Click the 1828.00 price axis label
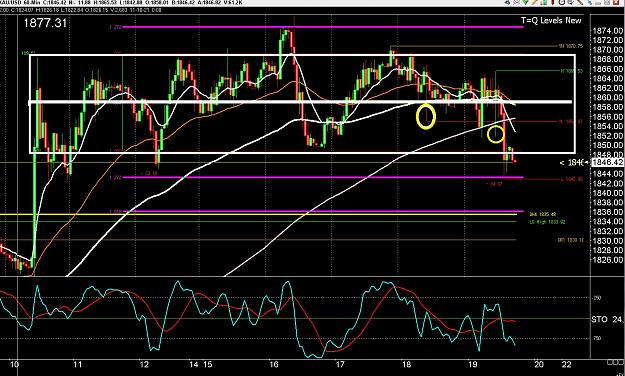The width and height of the screenshot is (625, 376). pyautogui.click(x=607, y=251)
